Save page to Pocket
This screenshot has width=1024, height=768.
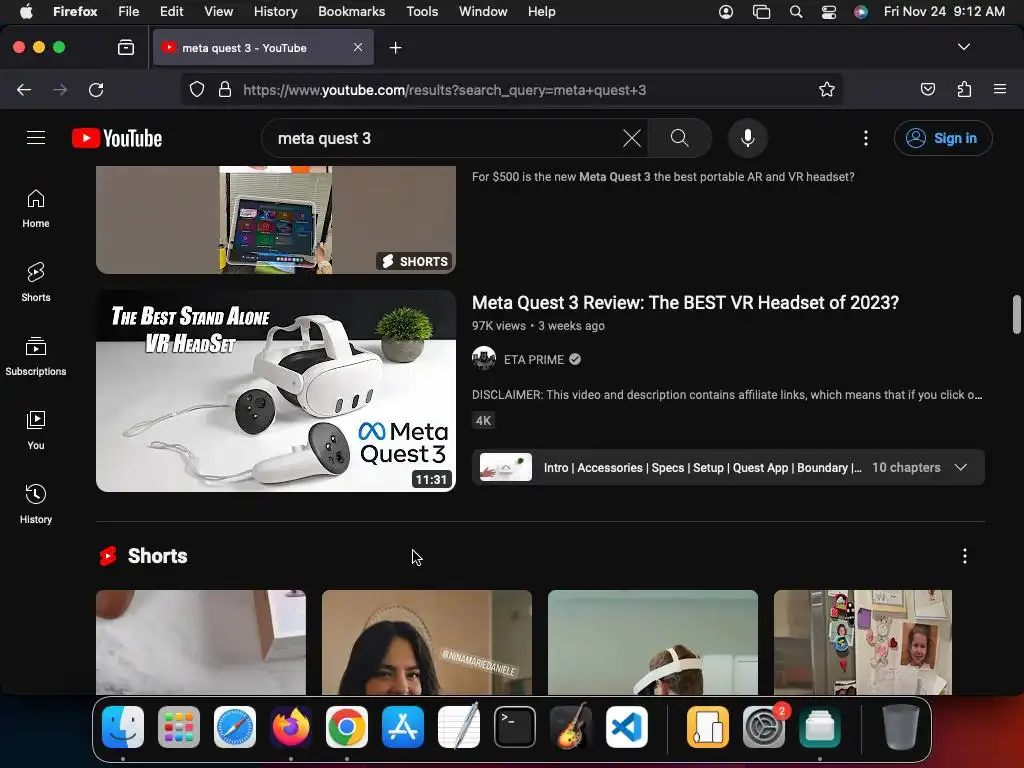click(928, 89)
